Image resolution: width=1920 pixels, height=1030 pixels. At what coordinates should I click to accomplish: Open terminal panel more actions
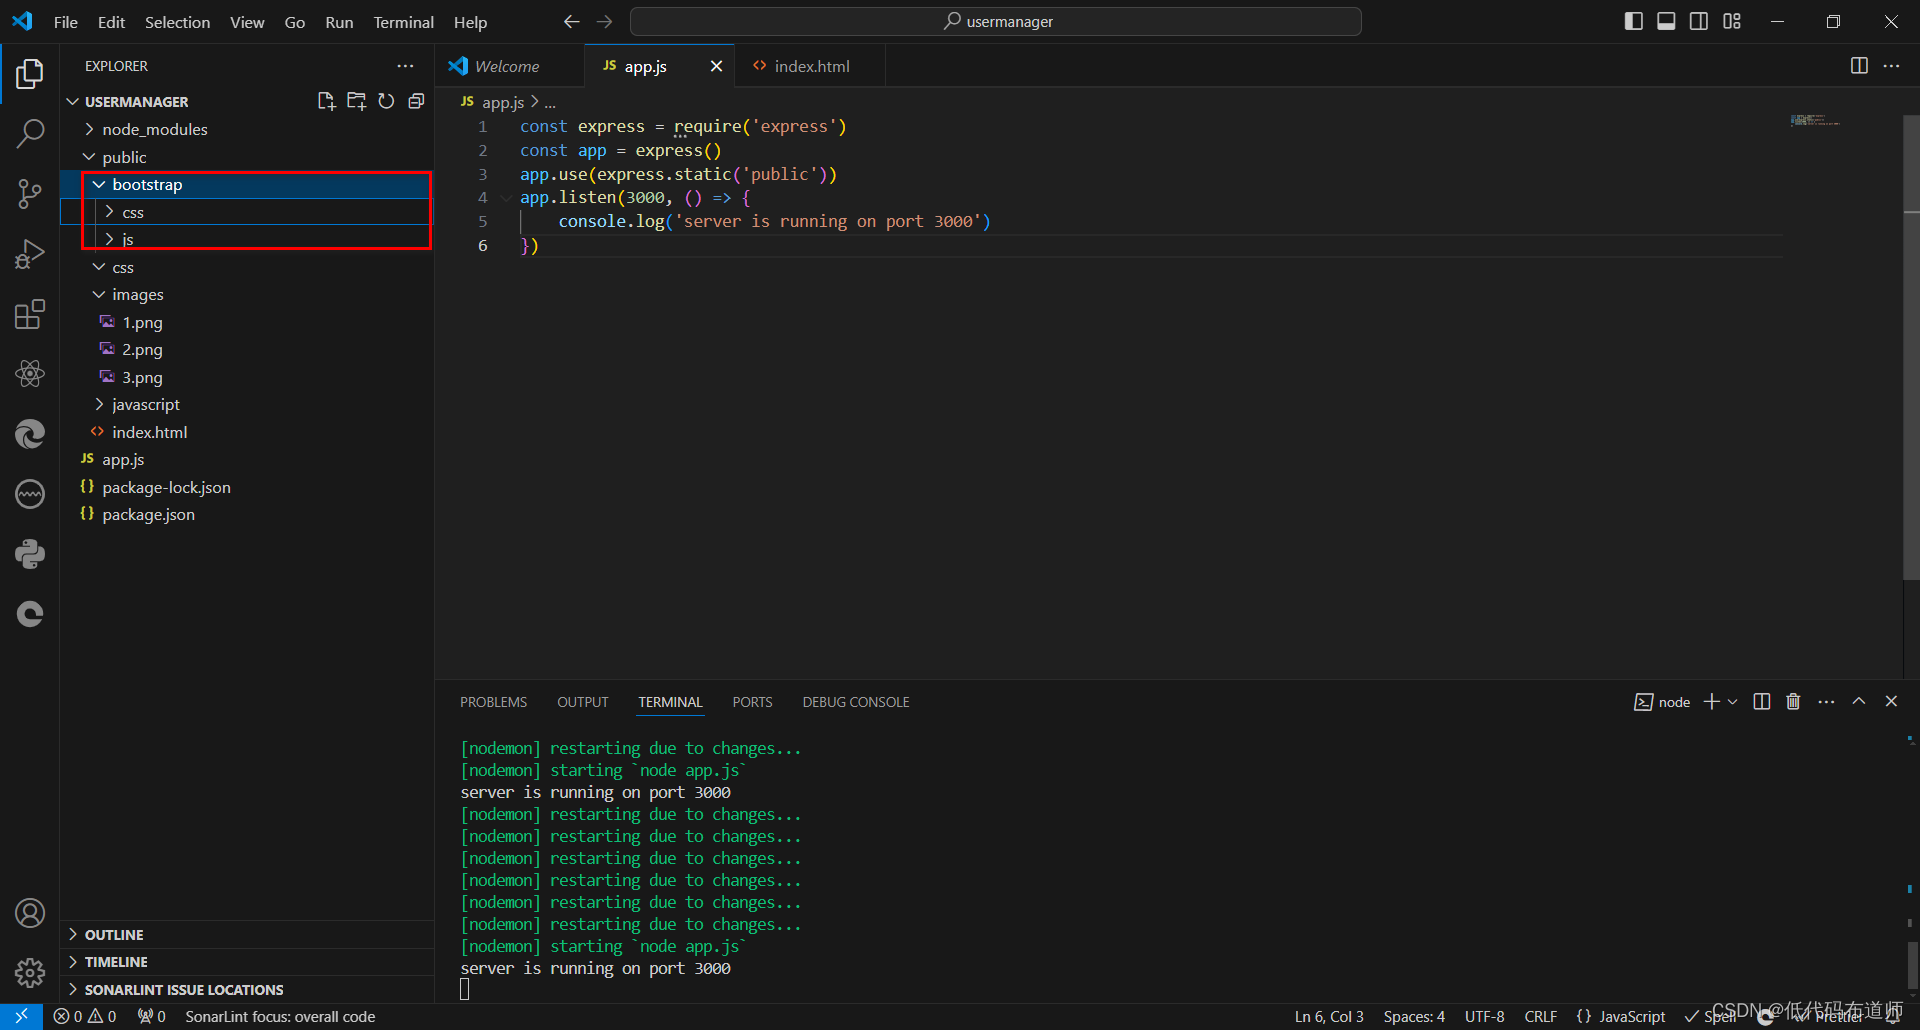point(1826,702)
